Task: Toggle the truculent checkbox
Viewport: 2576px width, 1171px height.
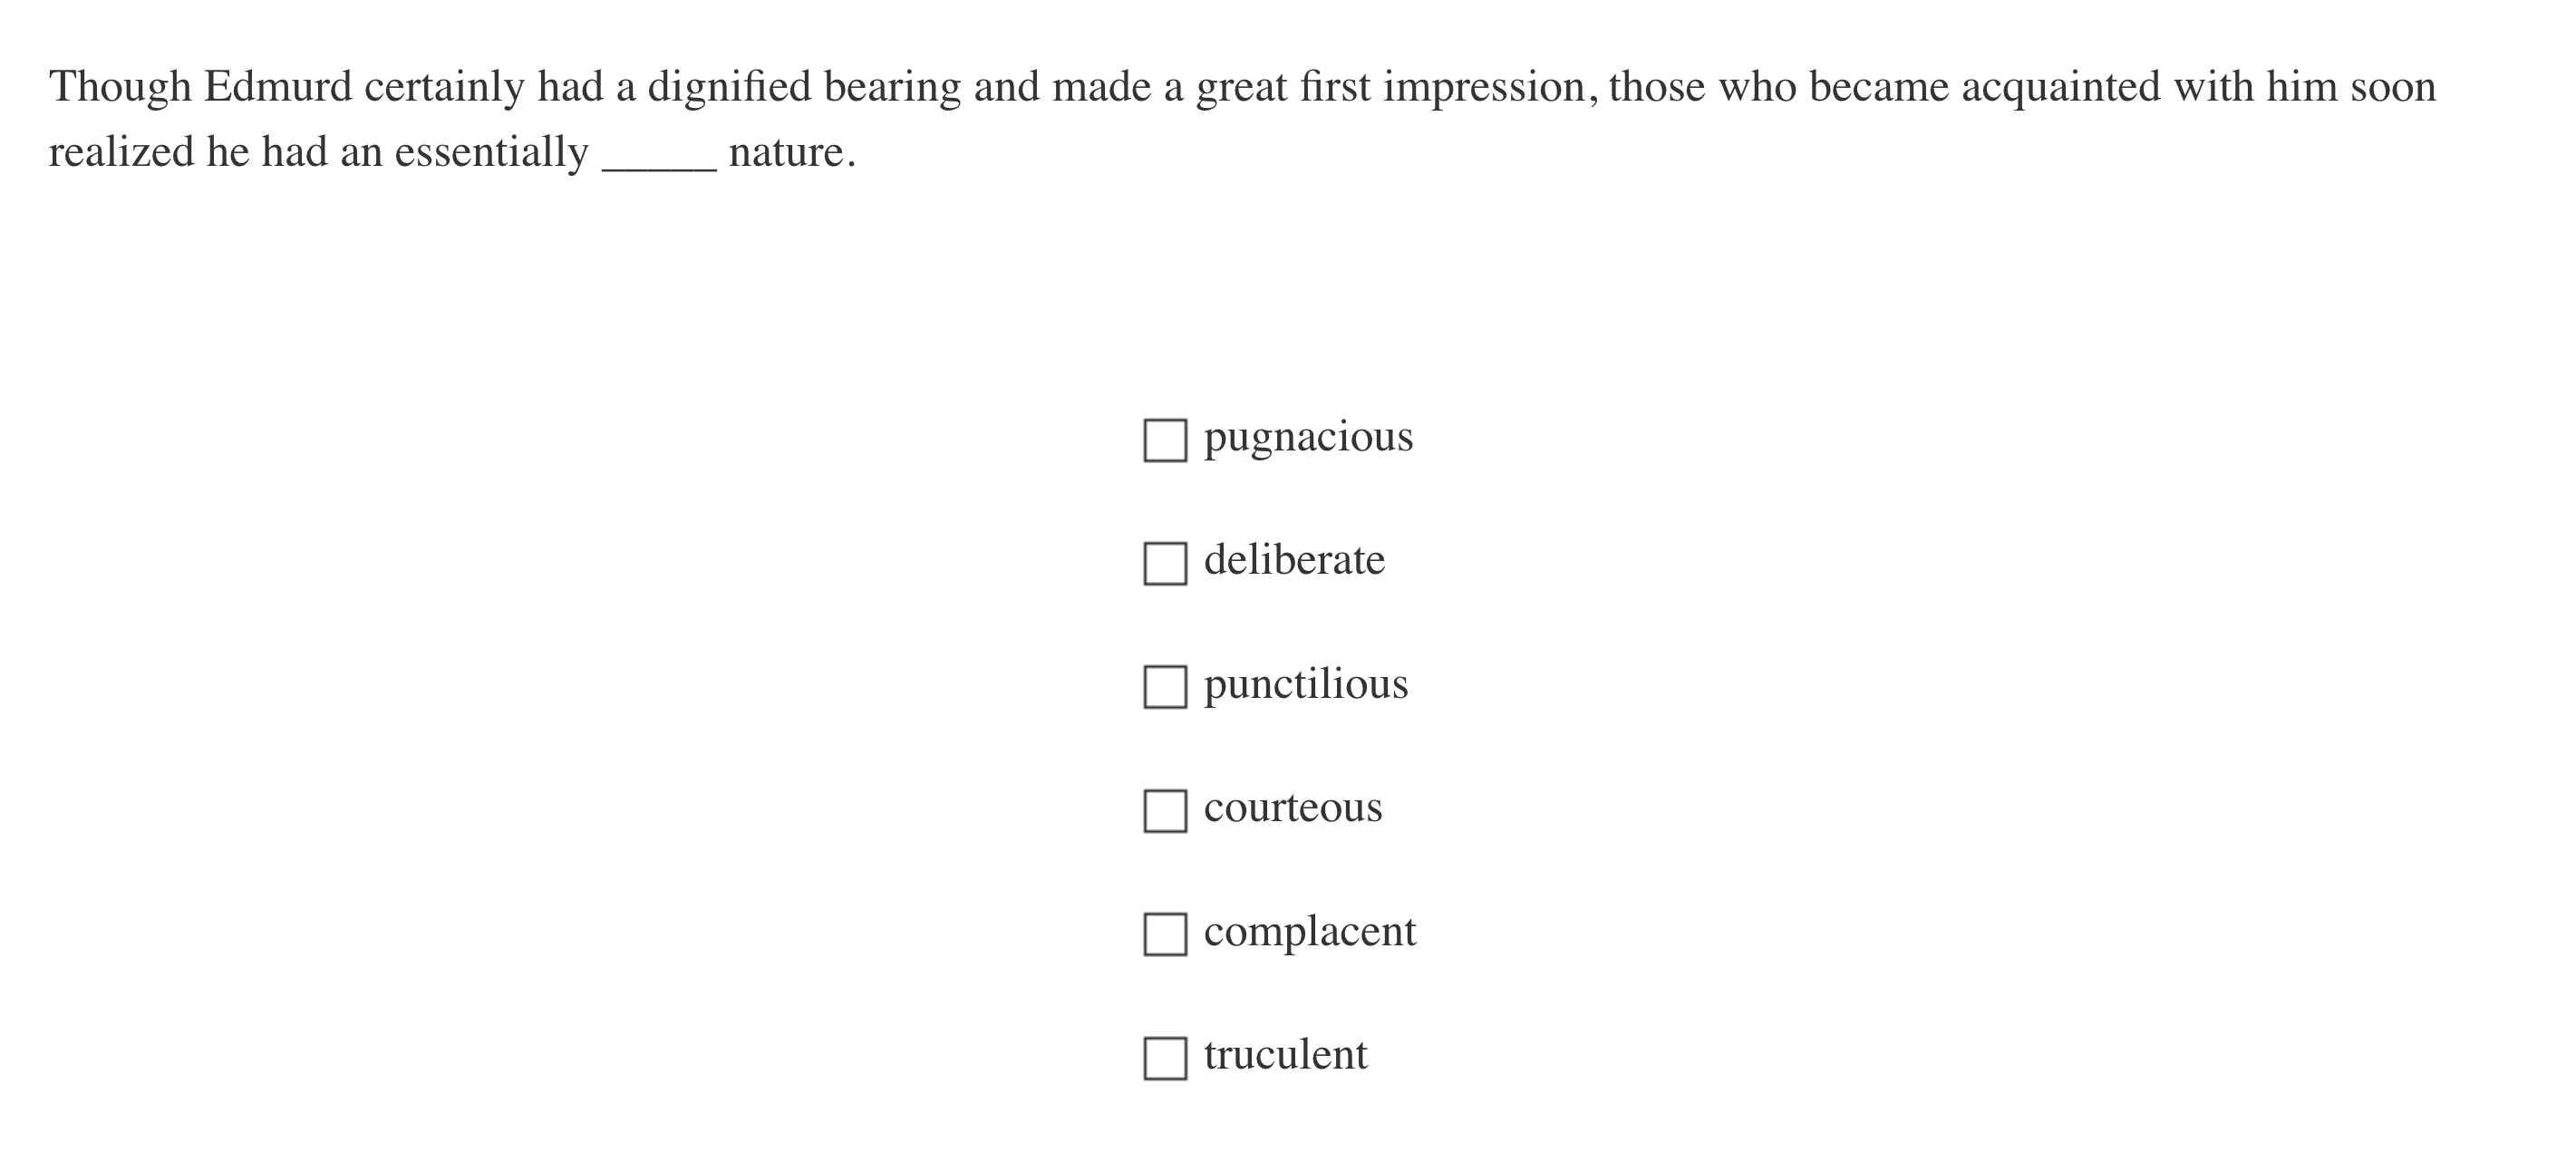Action: coord(1165,1058)
